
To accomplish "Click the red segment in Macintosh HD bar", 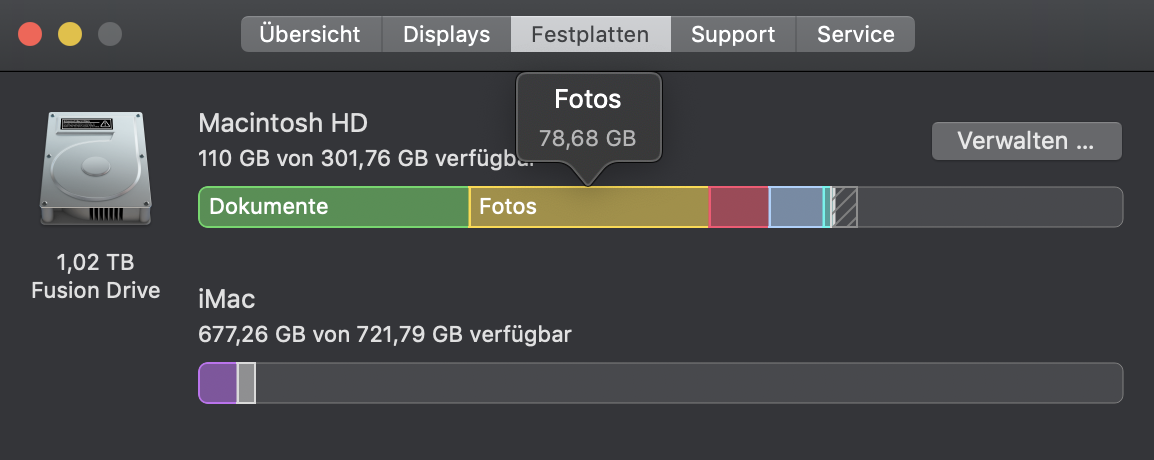I will click(x=739, y=207).
